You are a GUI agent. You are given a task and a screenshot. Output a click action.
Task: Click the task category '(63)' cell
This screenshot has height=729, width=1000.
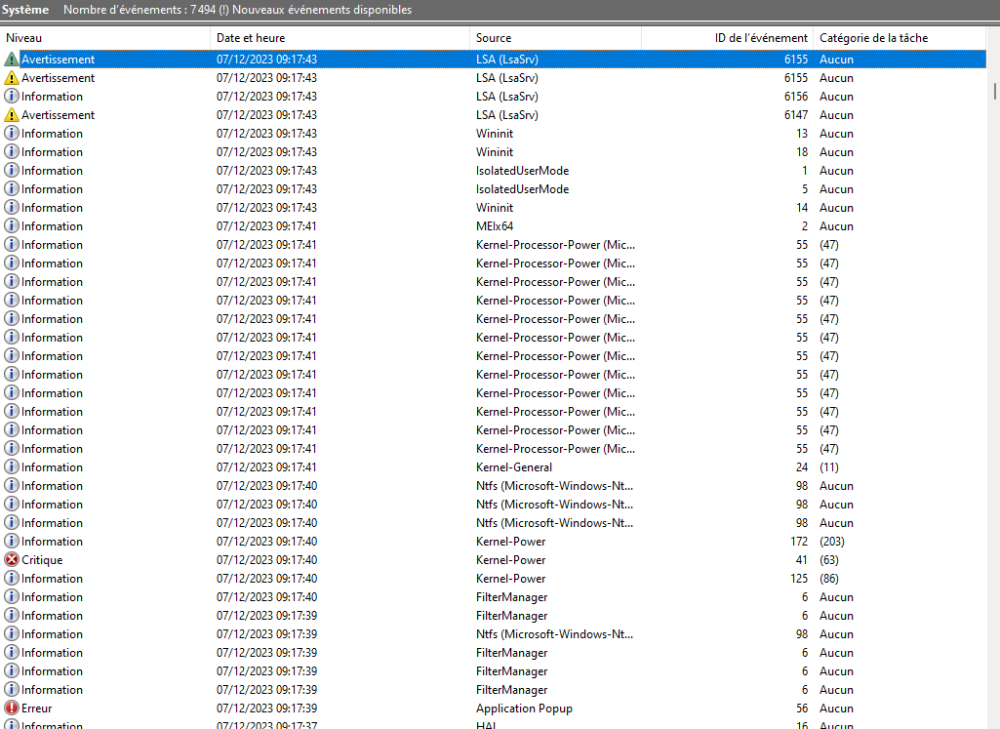point(829,560)
